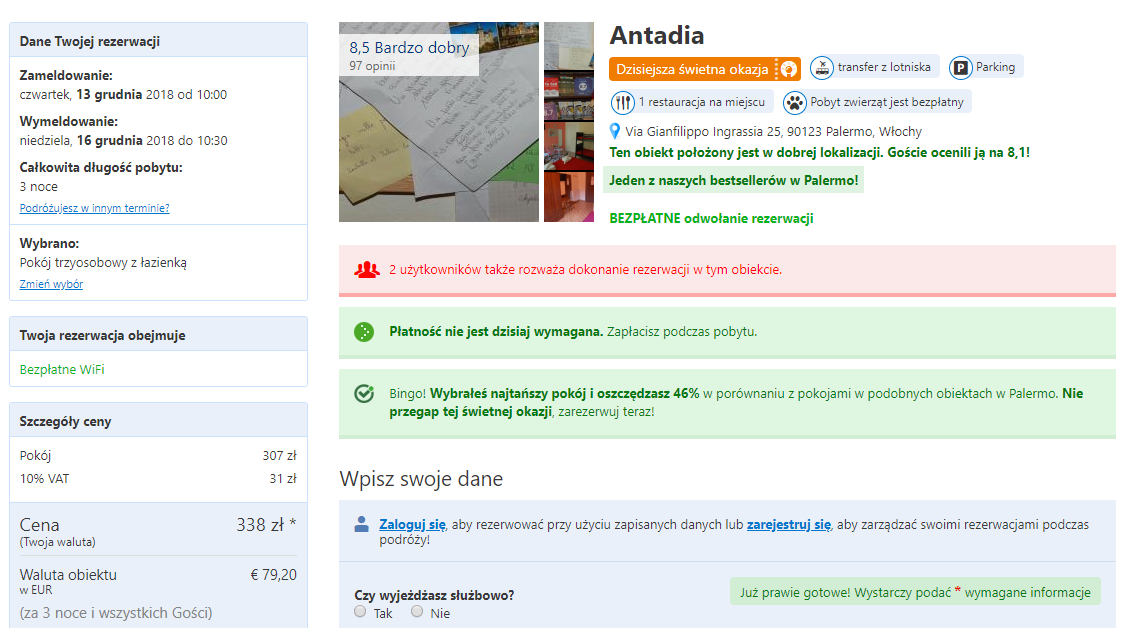Screen dimensions: 1121x628
Task: Click the Zmień wybór link
Action: pyautogui.click(x=51, y=284)
